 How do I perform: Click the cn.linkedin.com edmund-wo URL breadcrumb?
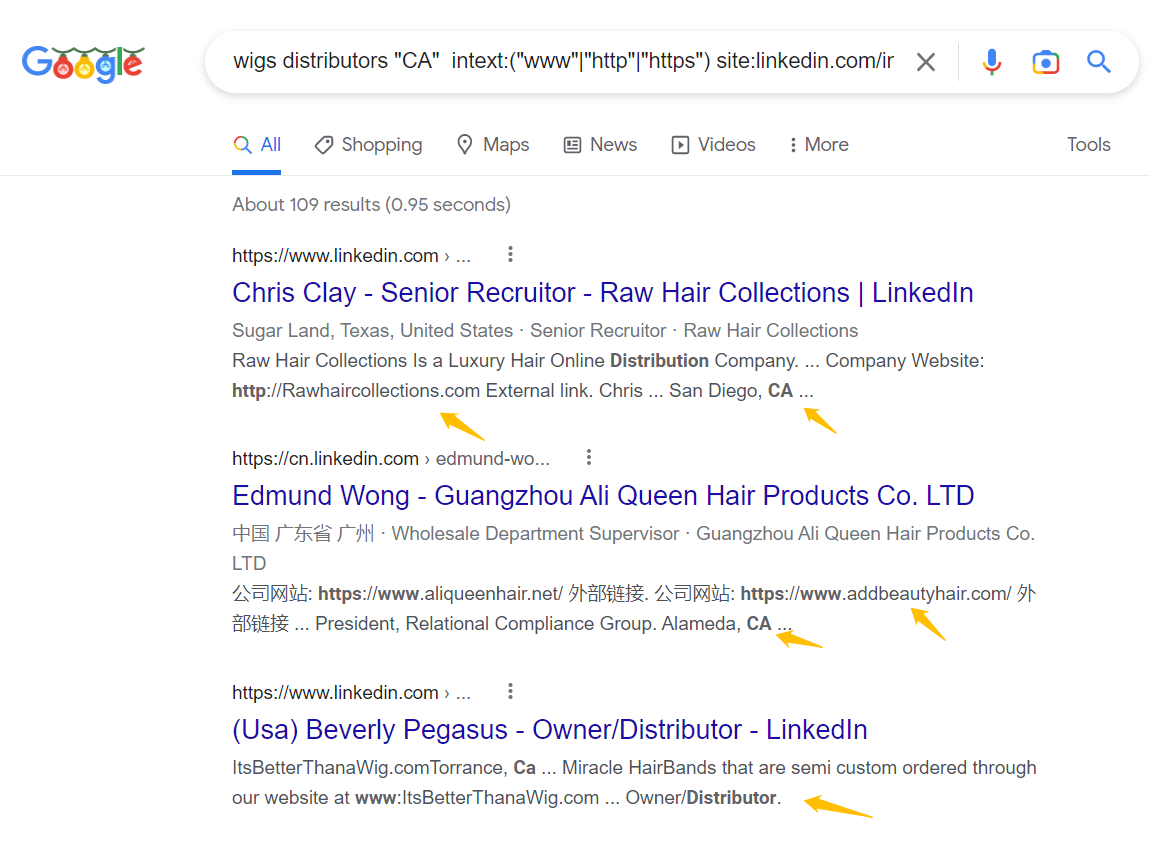point(391,458)
